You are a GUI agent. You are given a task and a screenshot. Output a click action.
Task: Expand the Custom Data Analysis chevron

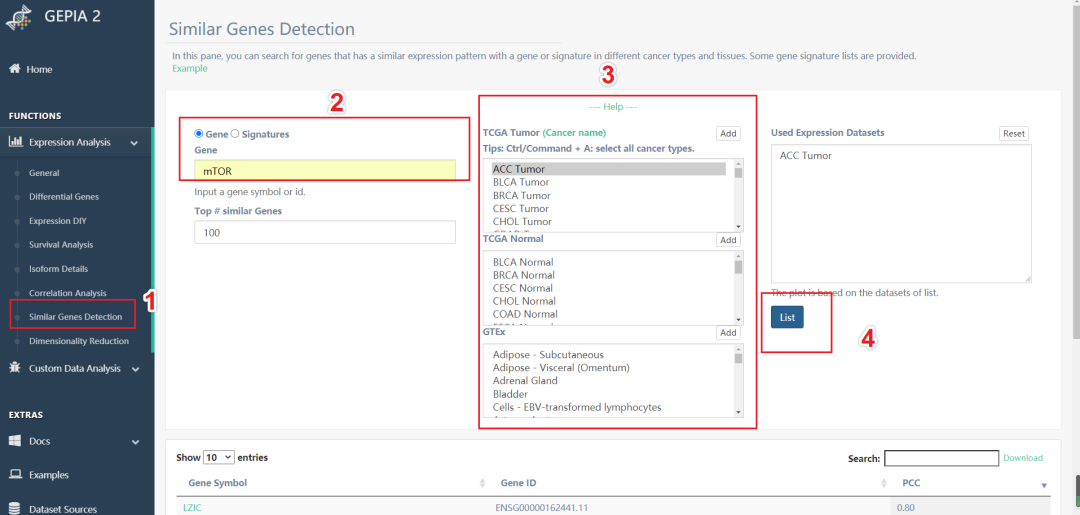135,369
